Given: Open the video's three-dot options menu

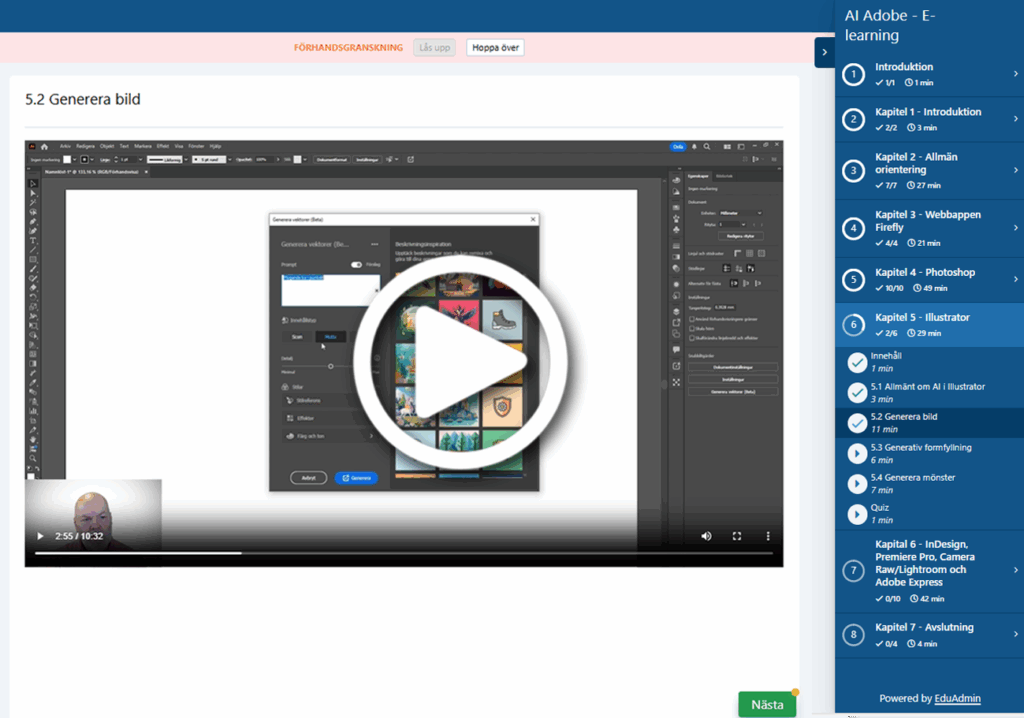Looking at the screenshot, I should (x=768, y=536).
